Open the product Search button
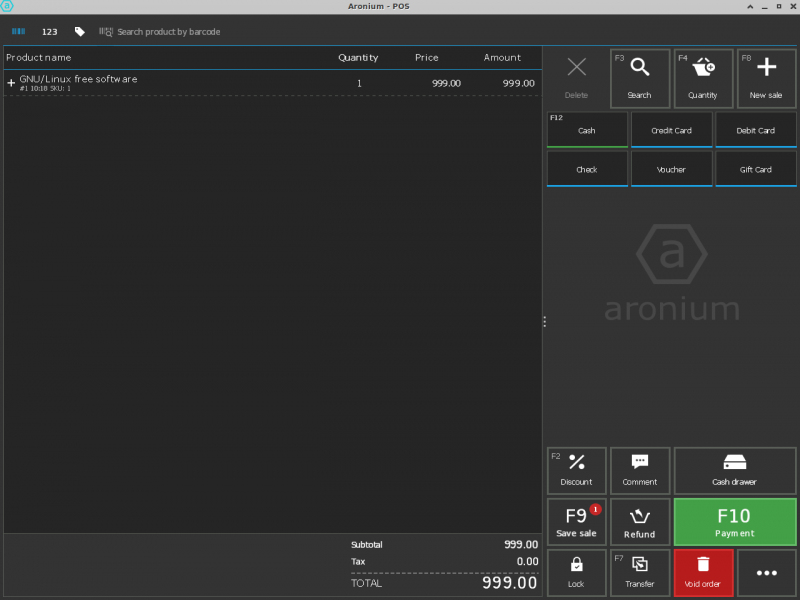 coord(639,78)
